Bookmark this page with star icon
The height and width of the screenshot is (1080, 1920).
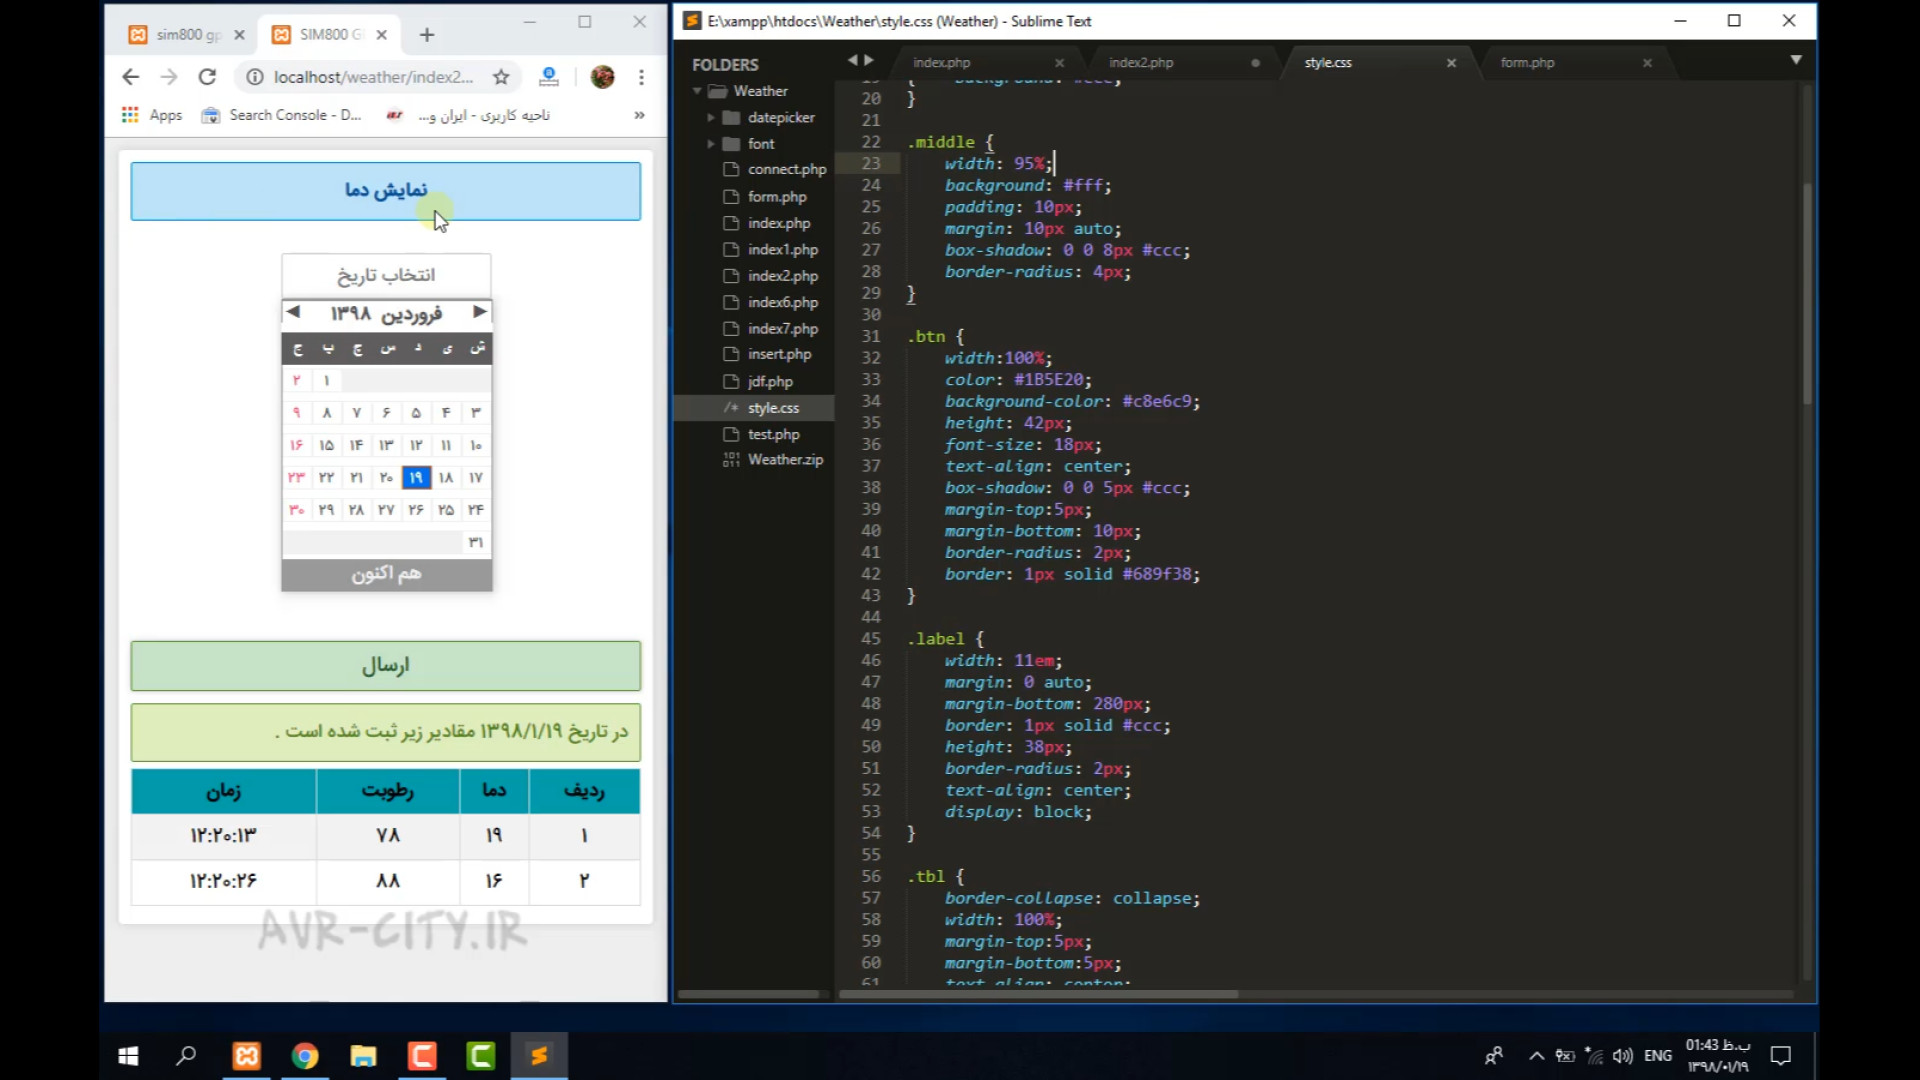pyautogui.click(x=501, y=77)
